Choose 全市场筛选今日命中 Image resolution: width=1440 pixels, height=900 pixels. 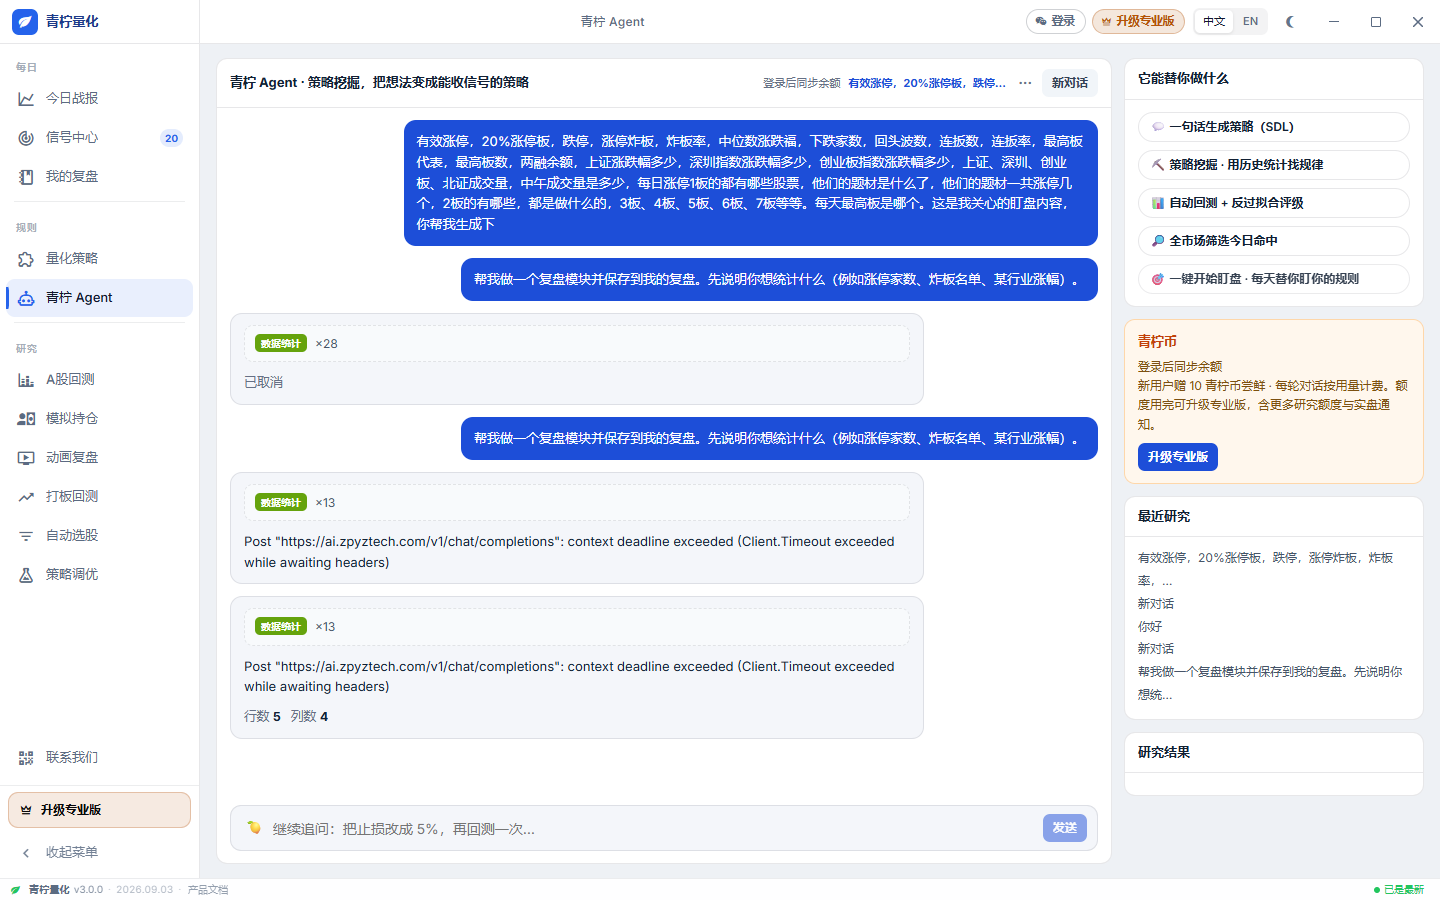pyautogui.click(x=1273, y=241)
